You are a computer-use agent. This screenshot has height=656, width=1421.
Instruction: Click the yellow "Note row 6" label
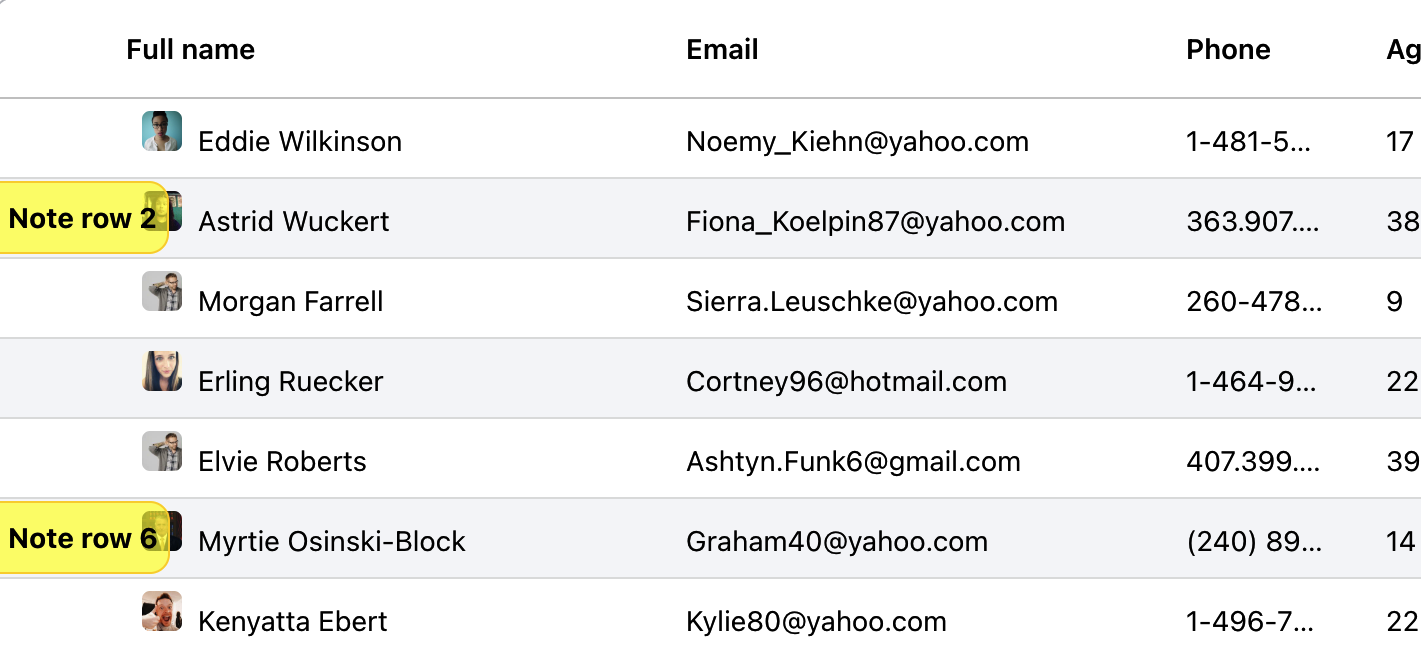82,538
